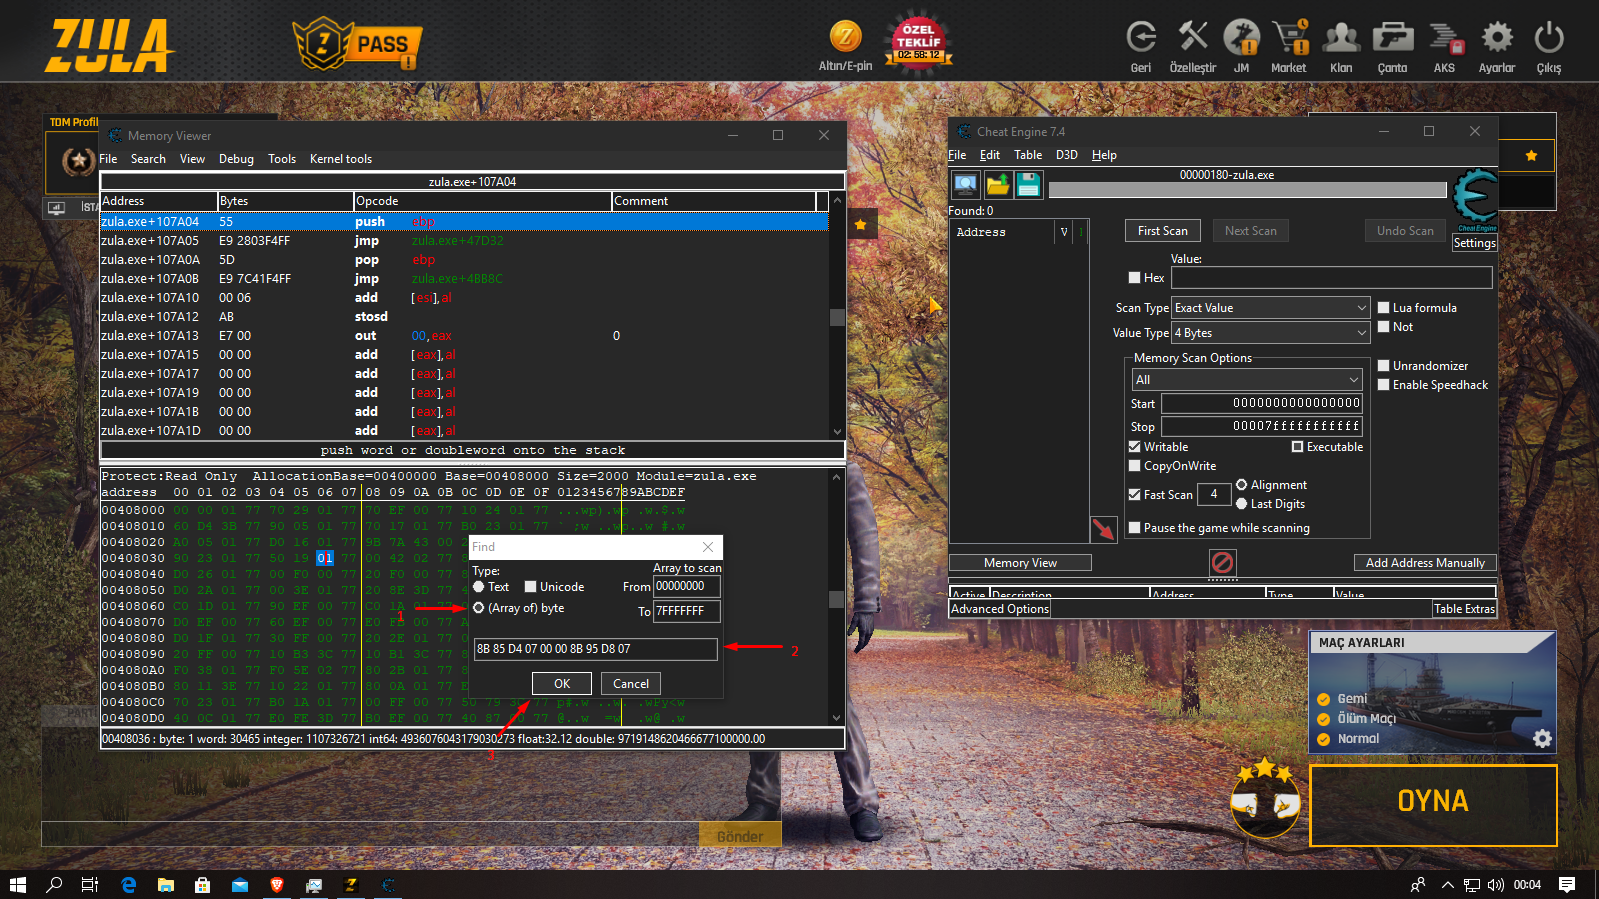Open Özelleştir customization tools icon
1599x899 pixels.
(x=1193, y=38)
